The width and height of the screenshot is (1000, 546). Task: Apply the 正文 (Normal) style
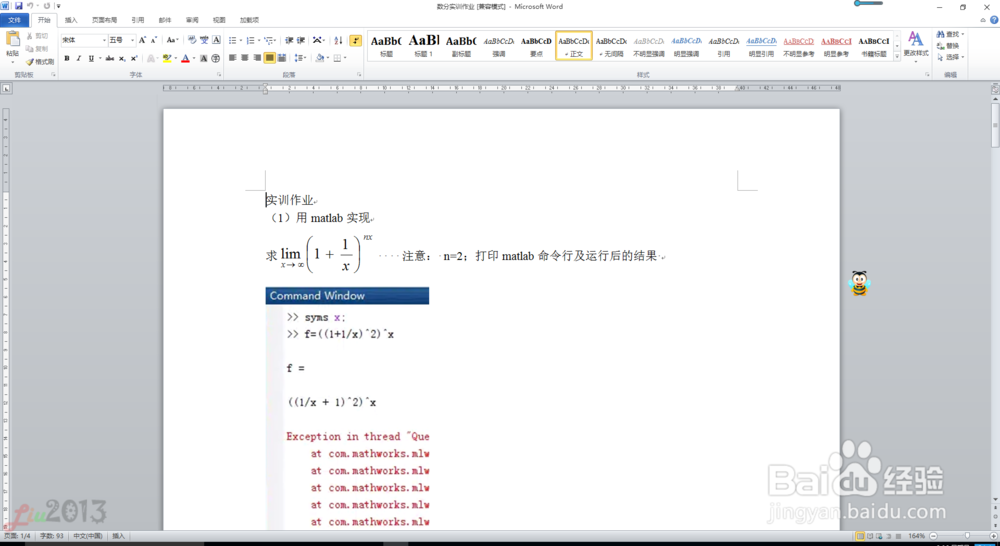(x=574, y=45)
